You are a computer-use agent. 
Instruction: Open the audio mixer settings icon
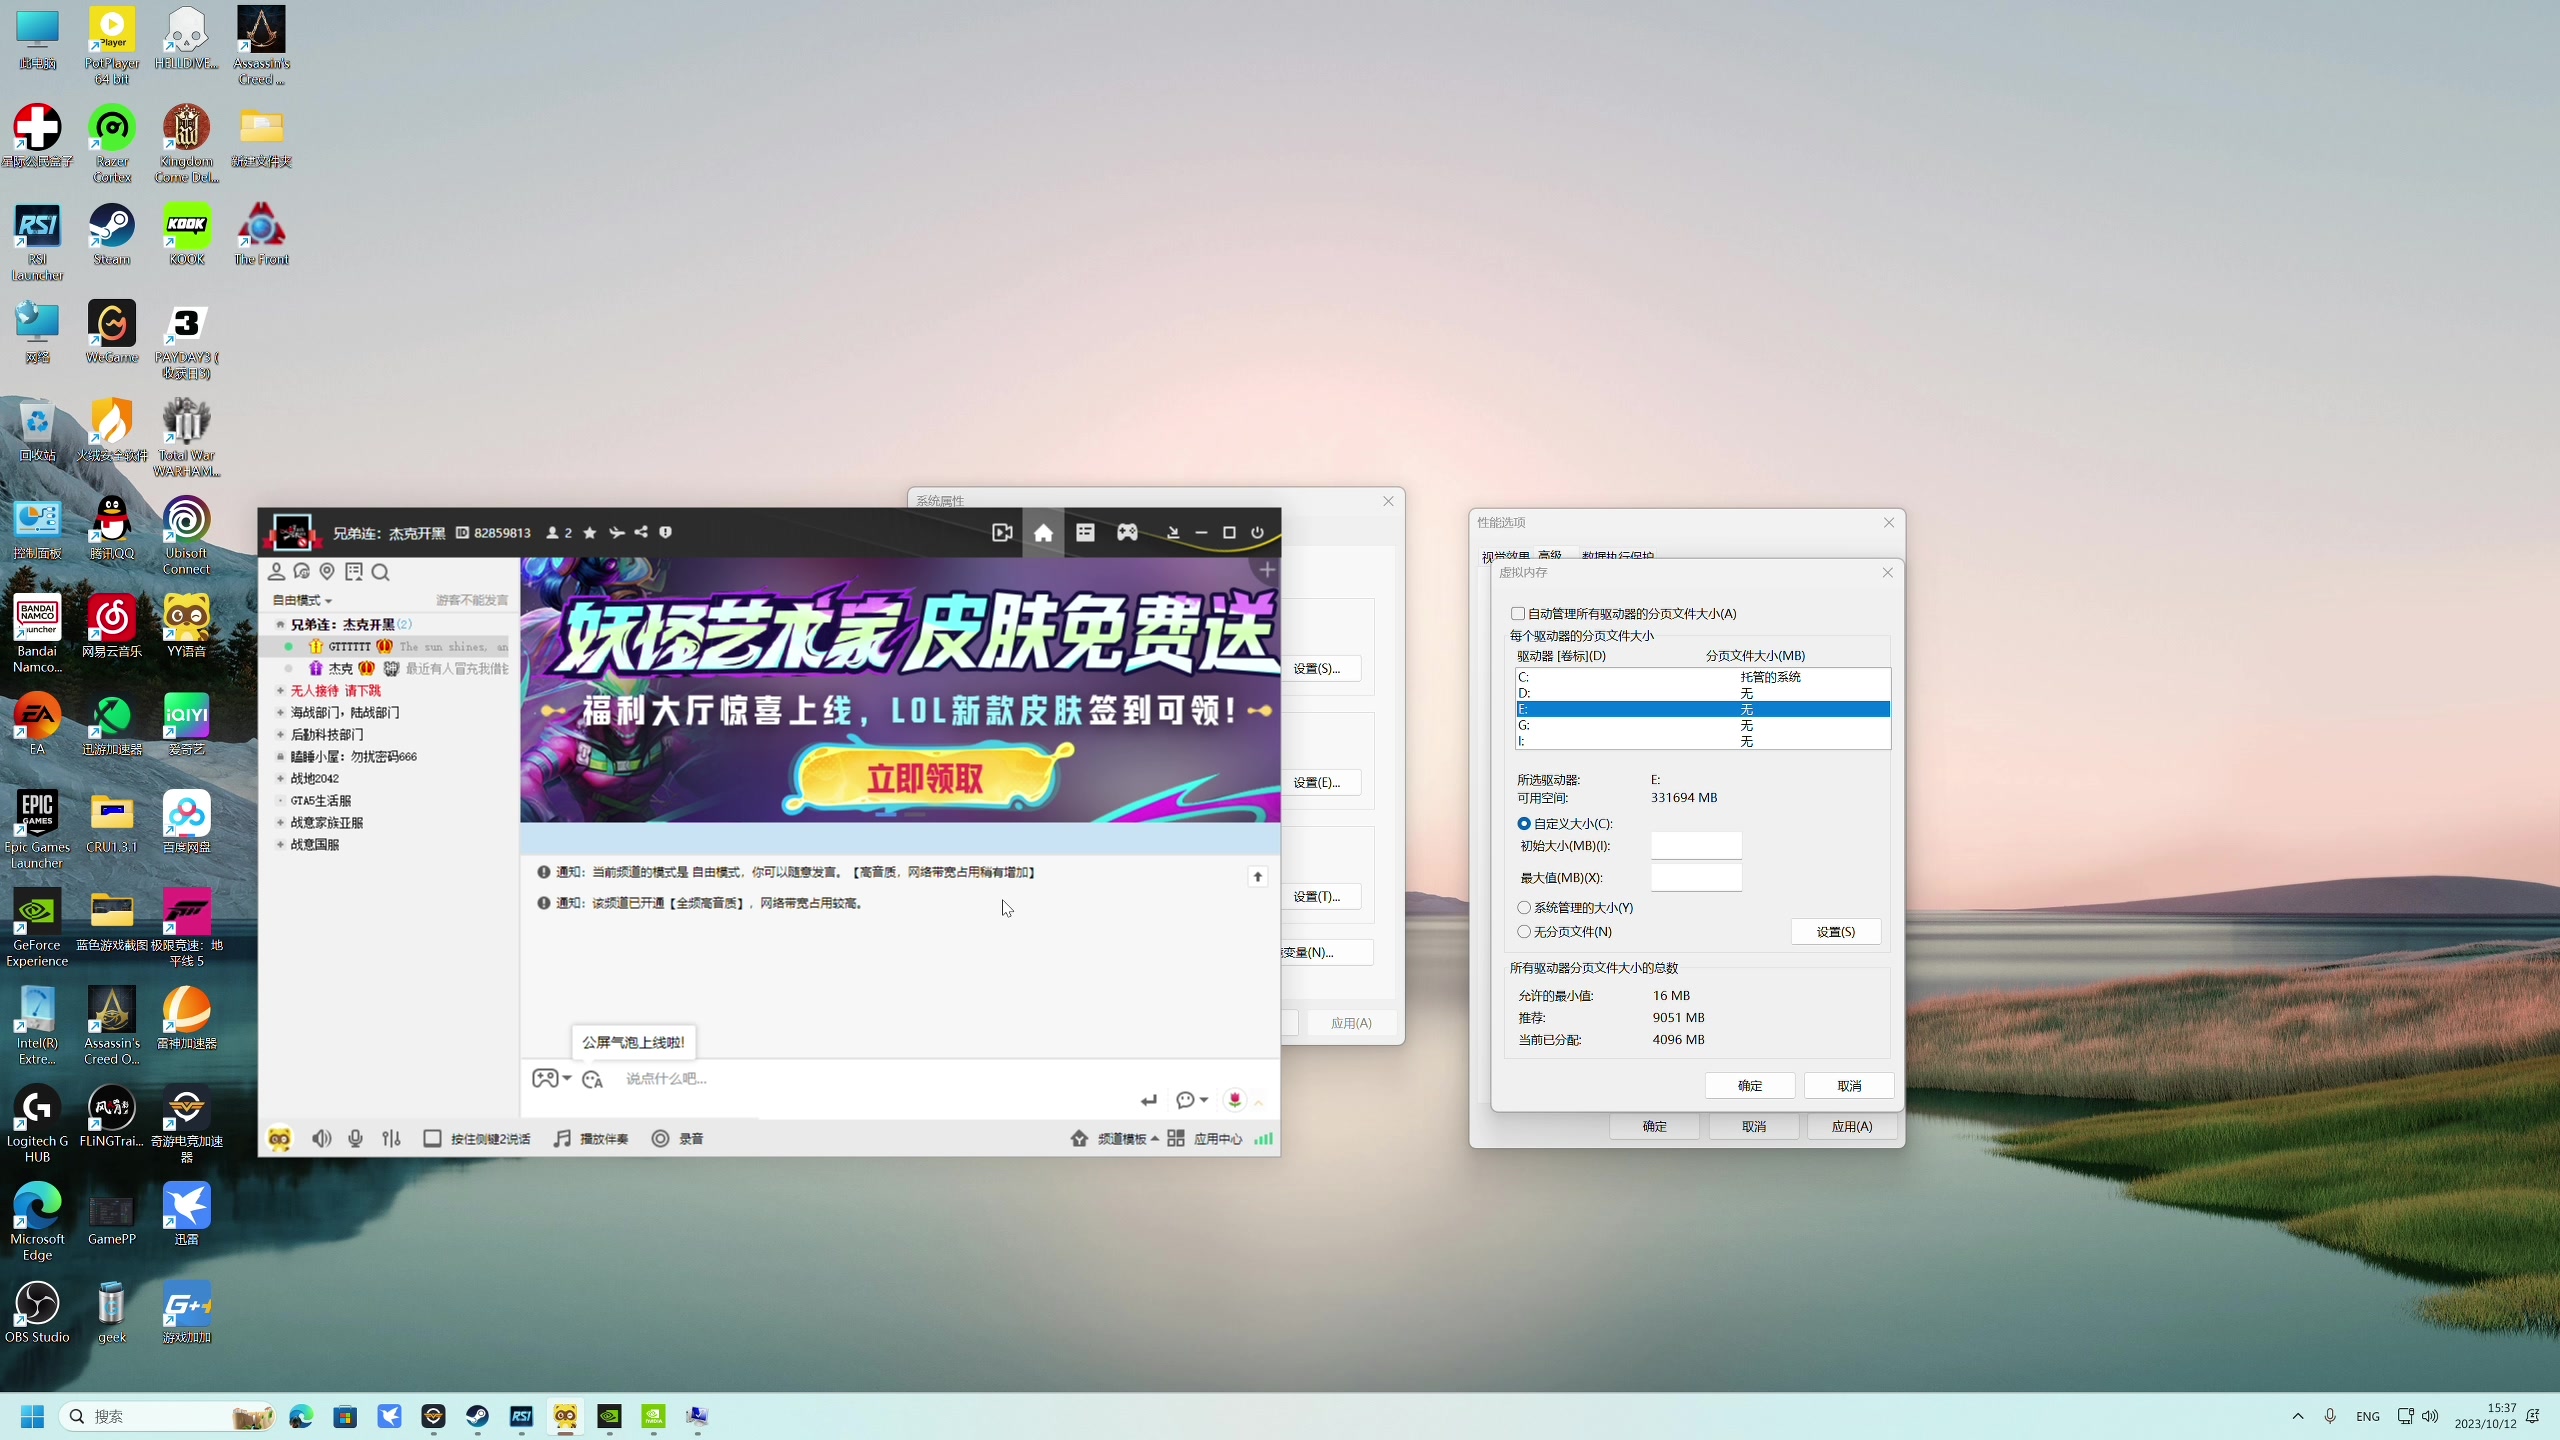point(391,1139)
